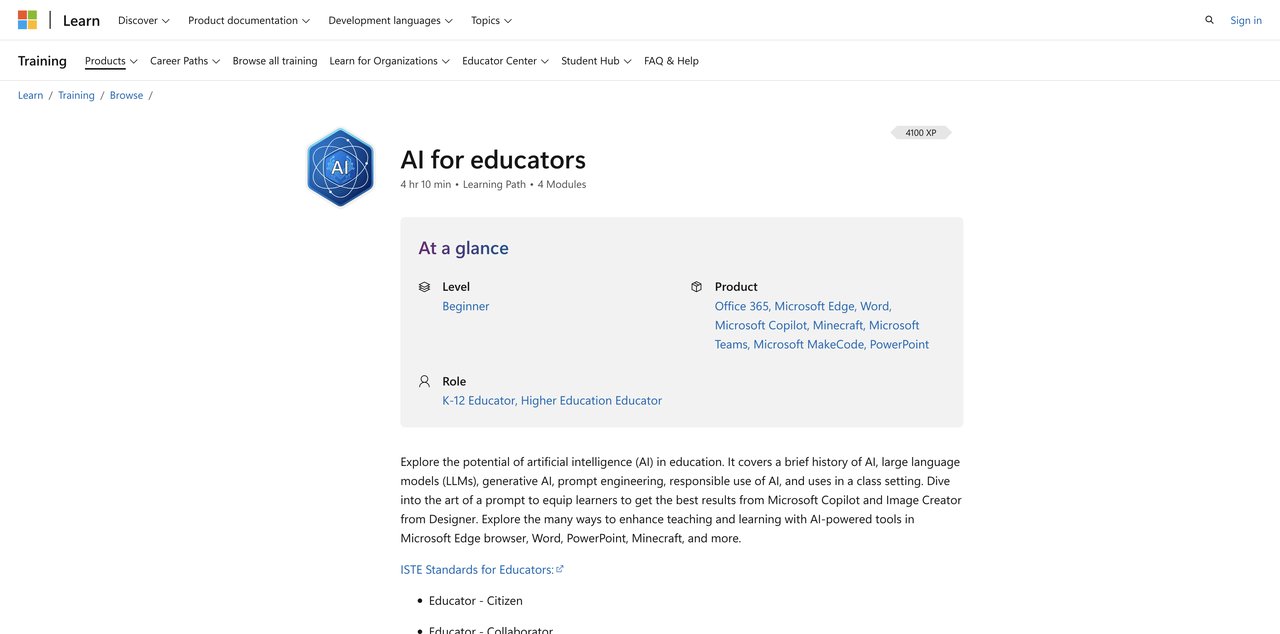
Task: Click the box icon beside Product
Action: pos(696,286)
